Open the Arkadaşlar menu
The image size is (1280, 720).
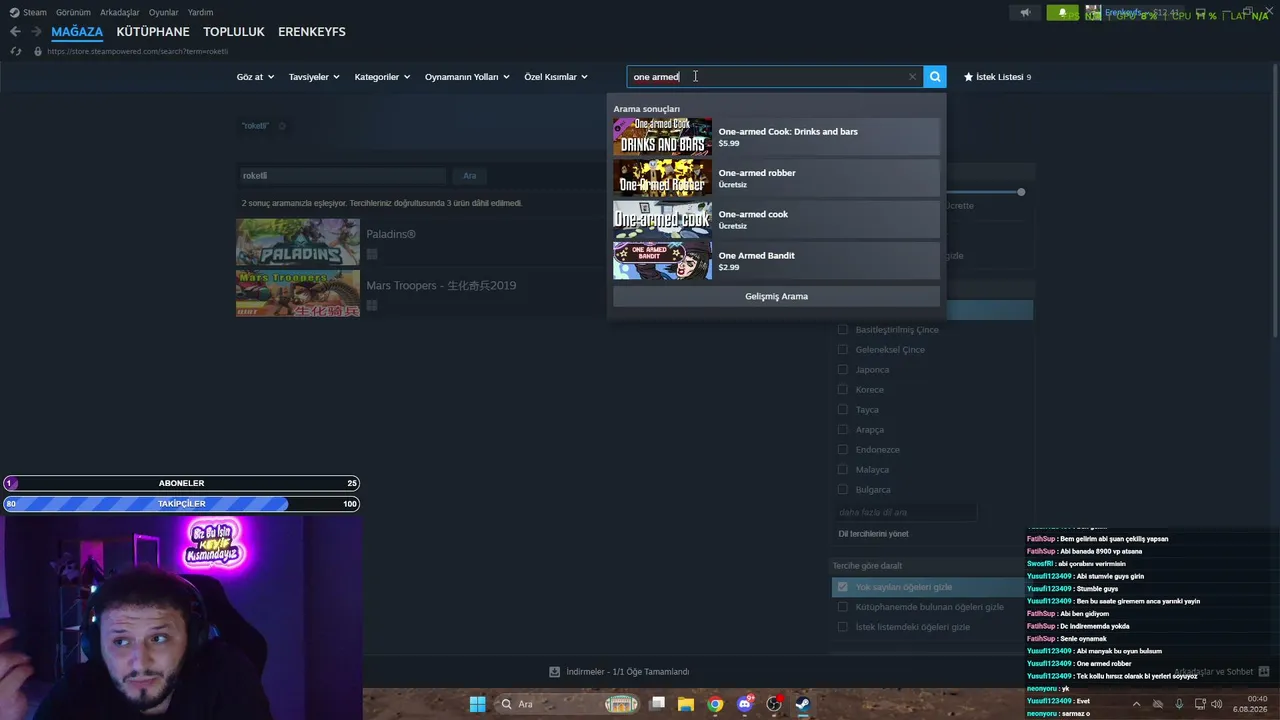coord(120,13)
